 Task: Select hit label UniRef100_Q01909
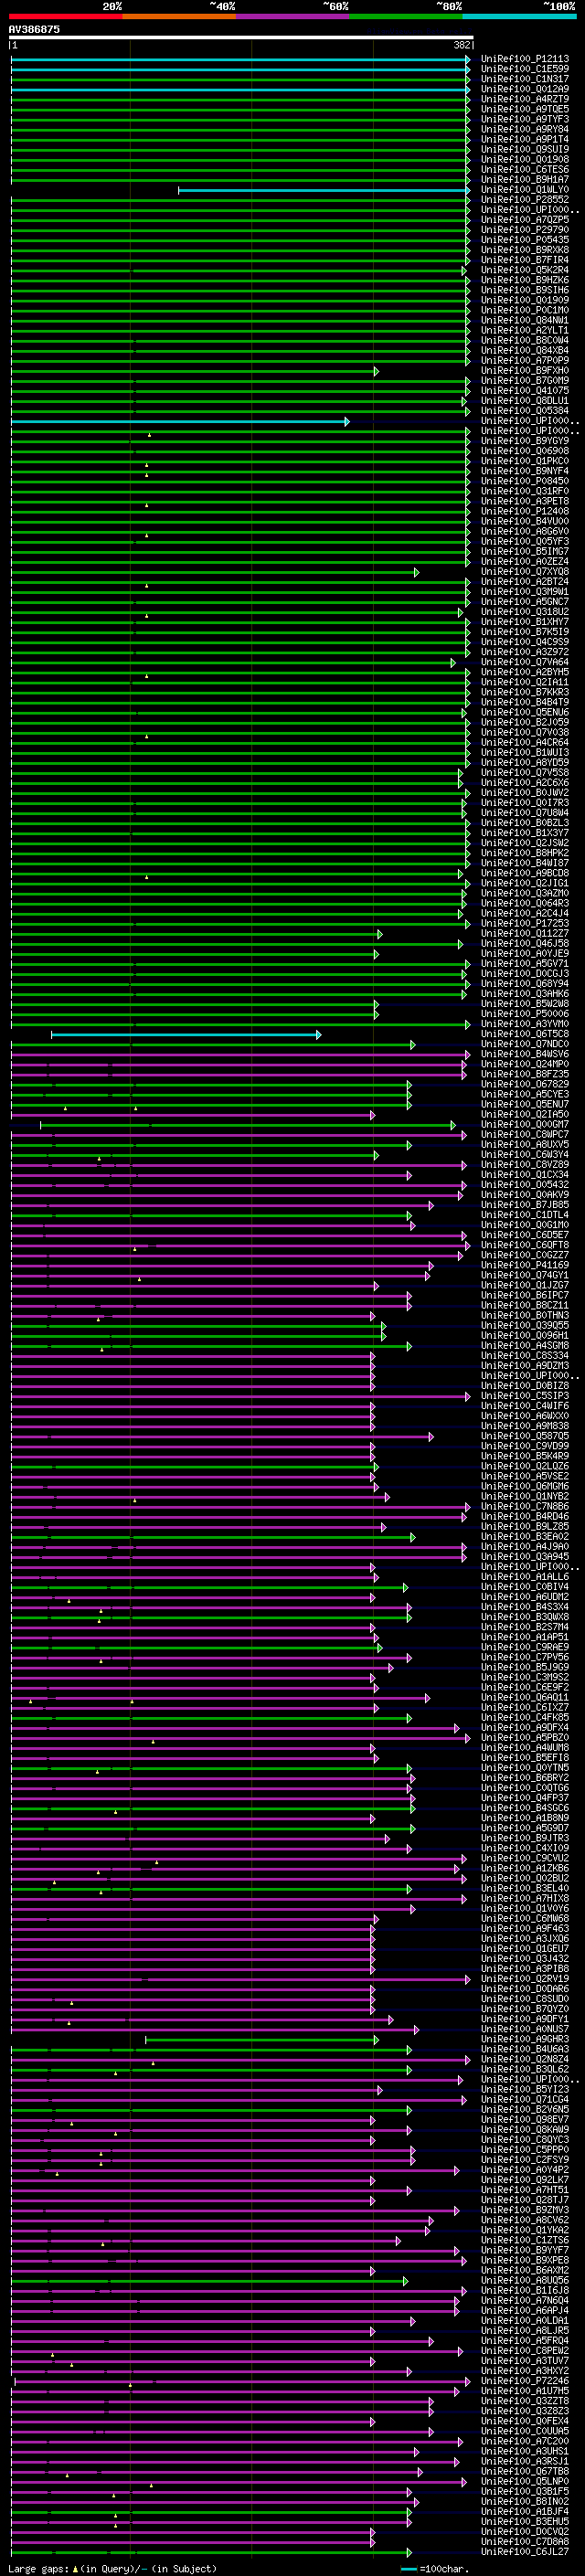tap(525, 300)
